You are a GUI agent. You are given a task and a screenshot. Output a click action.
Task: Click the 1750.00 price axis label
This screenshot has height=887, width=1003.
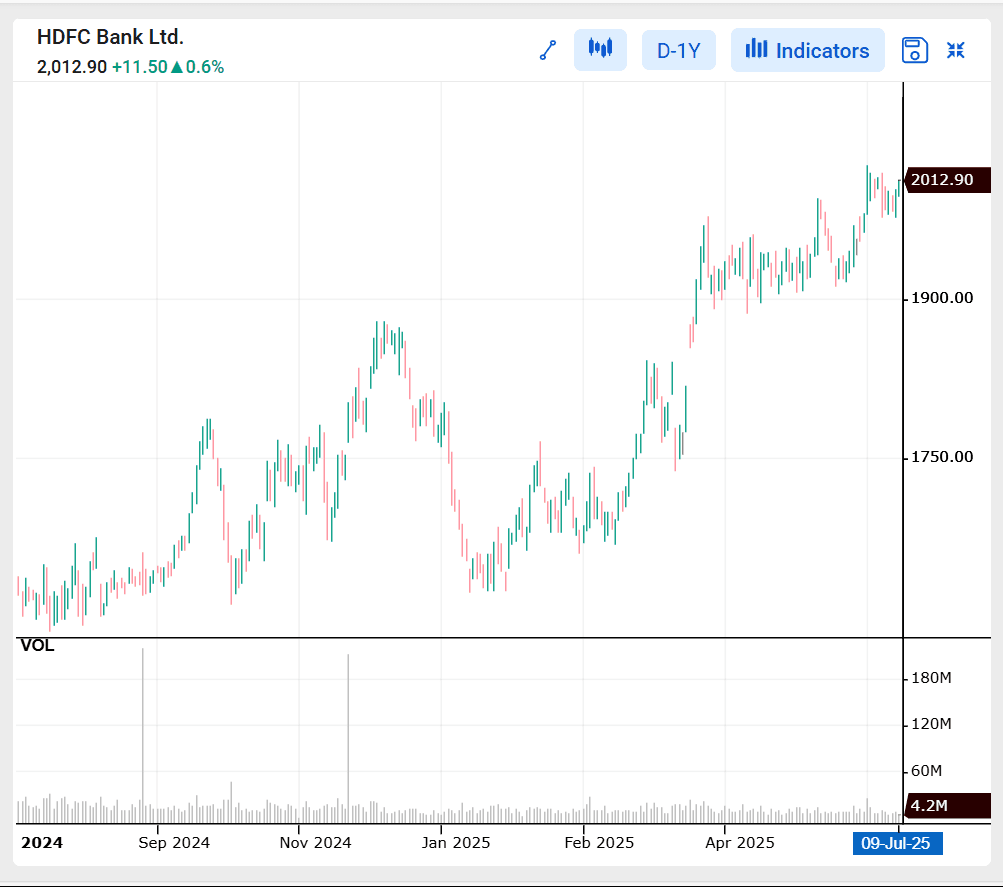click(x=942, y=457)
